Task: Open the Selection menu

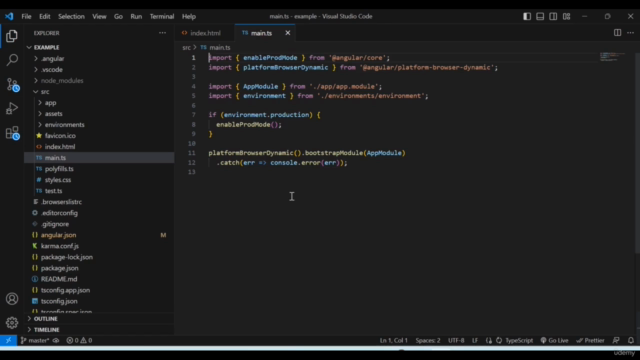Action: [x=71, y=16]
